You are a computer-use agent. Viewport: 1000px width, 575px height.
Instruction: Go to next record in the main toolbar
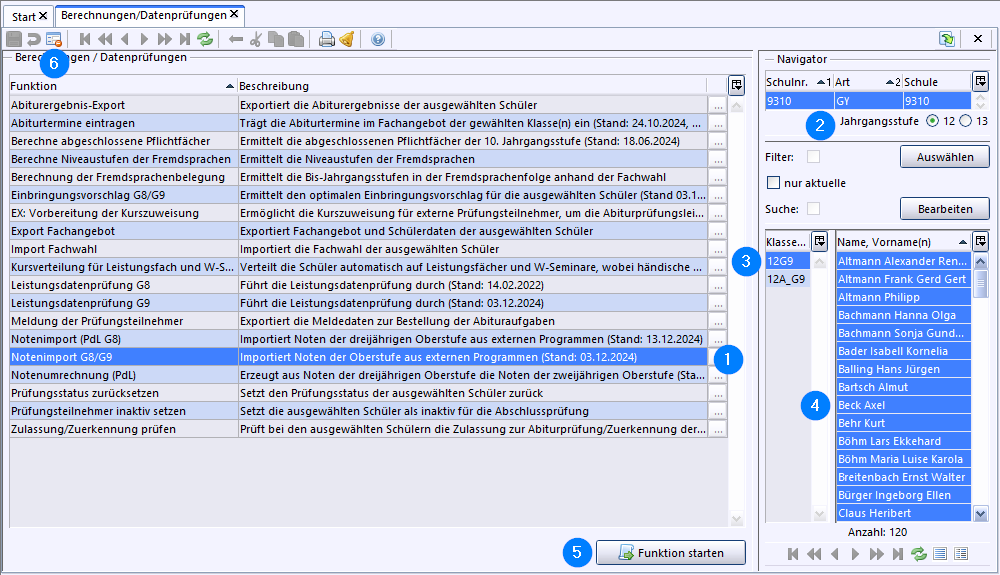(144, 40)
